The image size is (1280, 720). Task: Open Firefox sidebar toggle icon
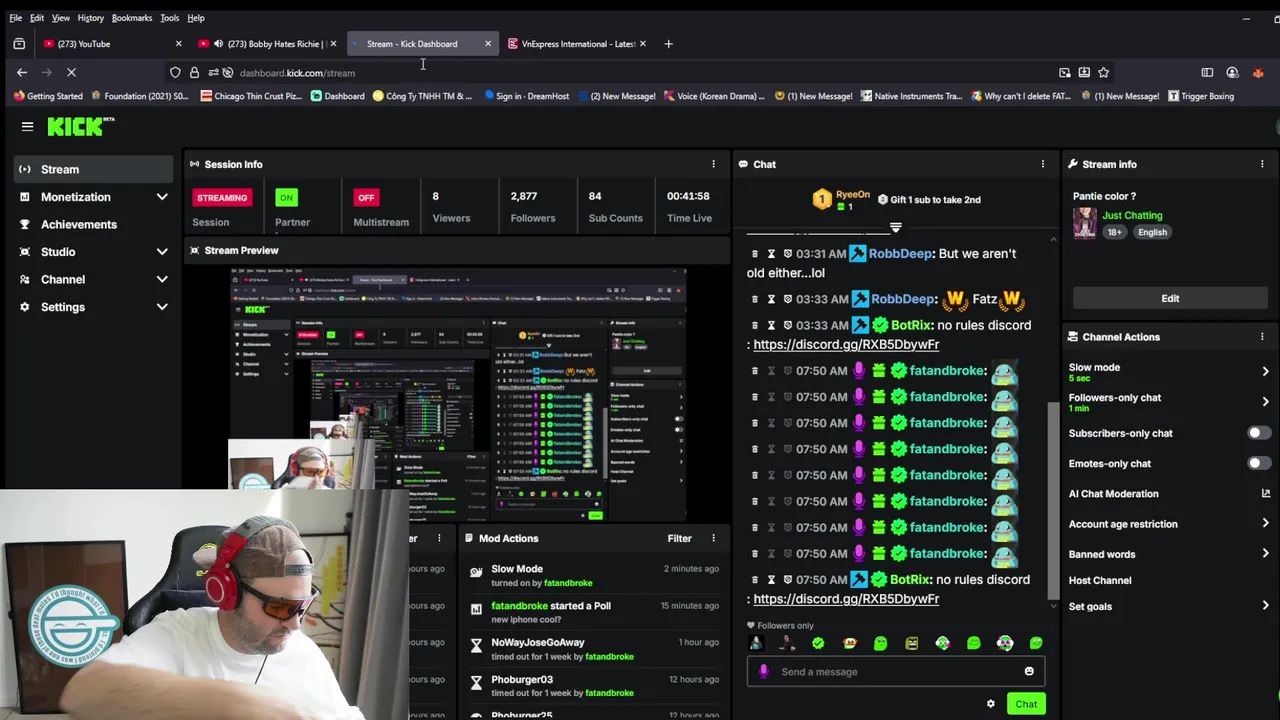coord(1207,72)
